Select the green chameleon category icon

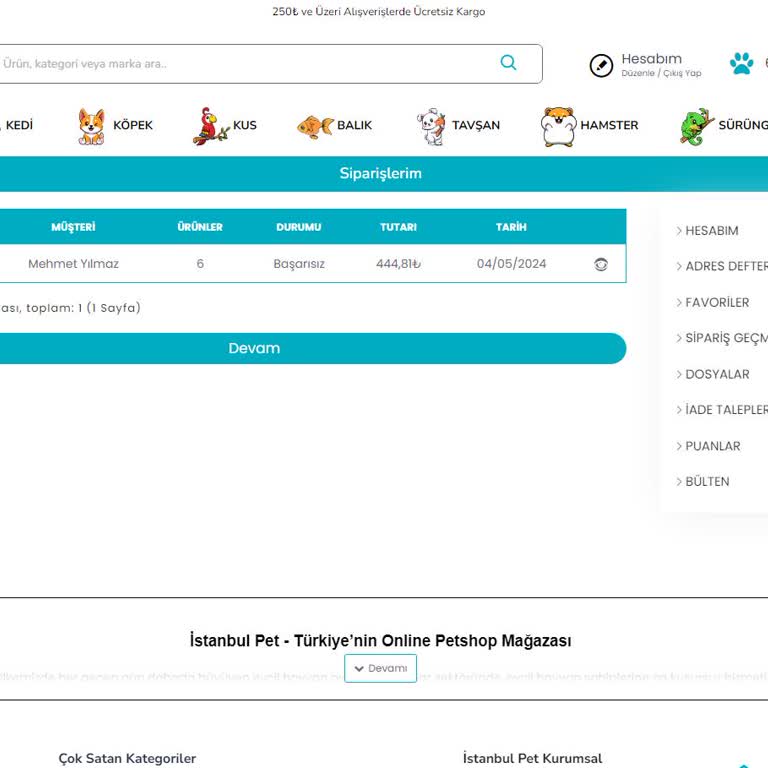point(696,126)
